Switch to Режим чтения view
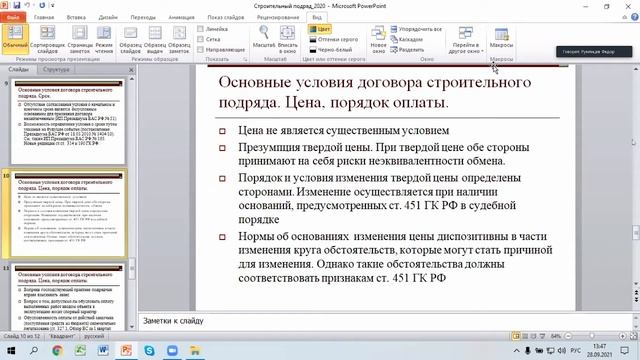This screenshot has height=360, width=640. pos(104,40)
